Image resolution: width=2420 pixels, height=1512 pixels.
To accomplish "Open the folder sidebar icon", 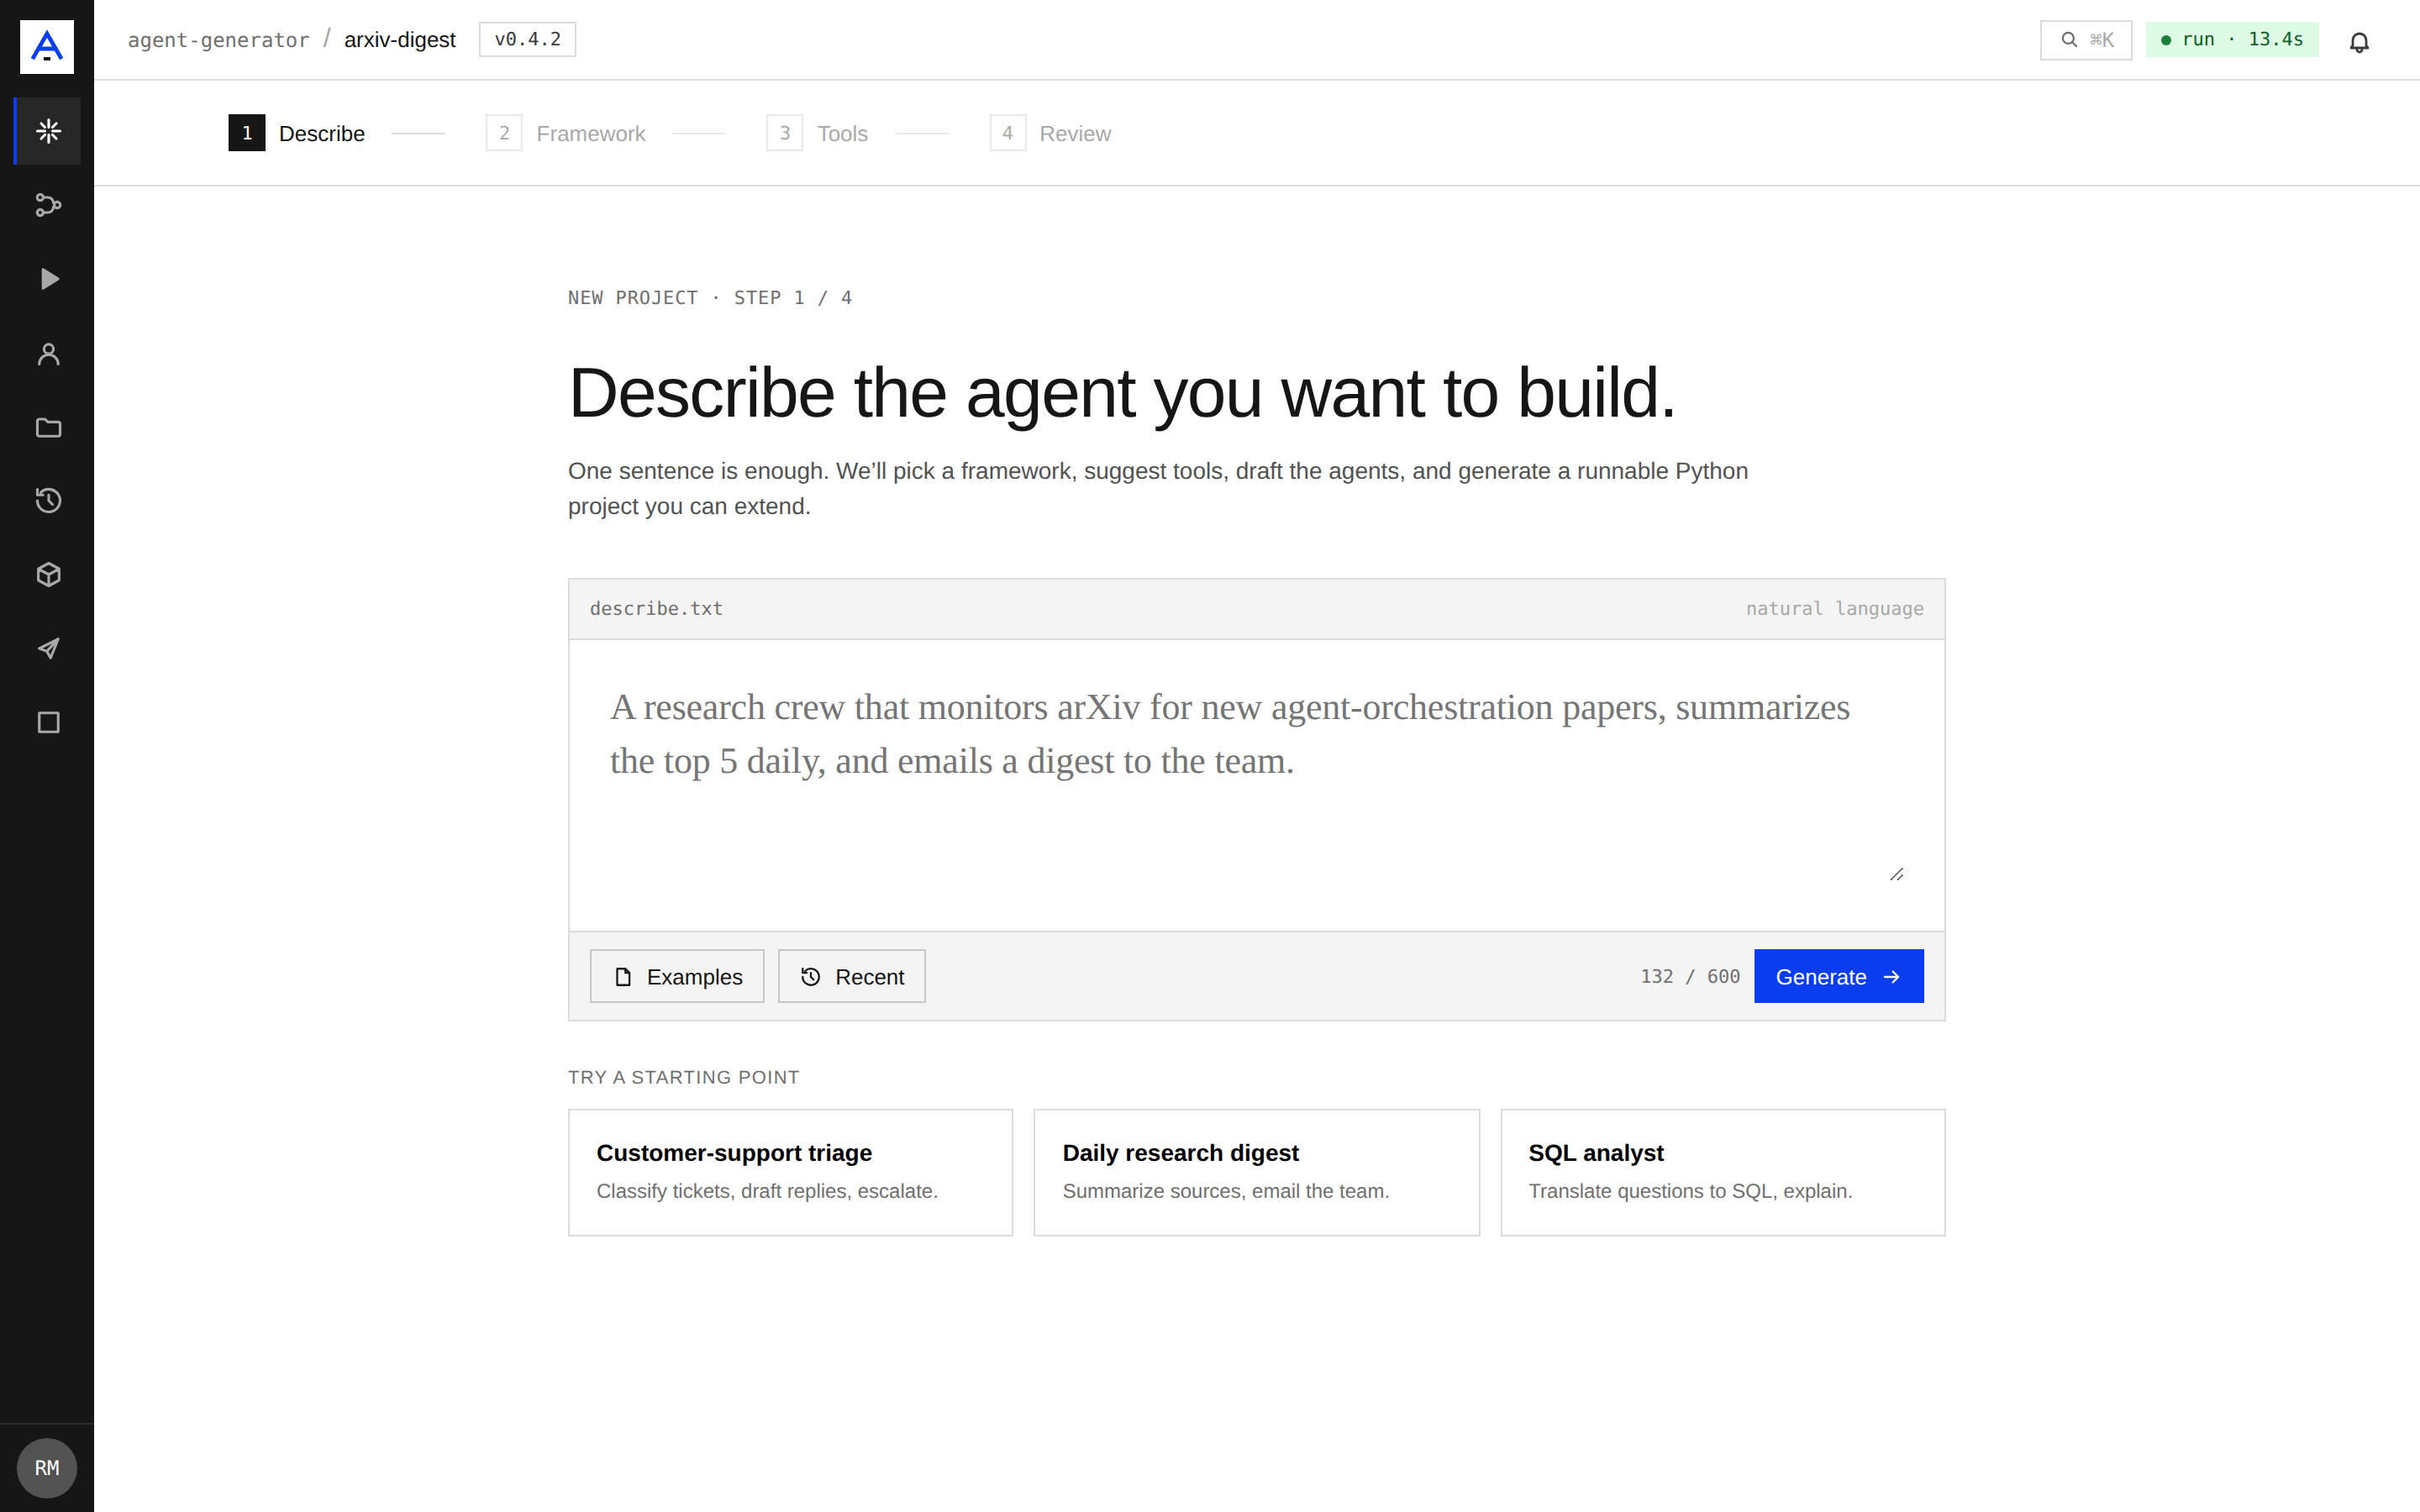I will (x=48, y=427).
